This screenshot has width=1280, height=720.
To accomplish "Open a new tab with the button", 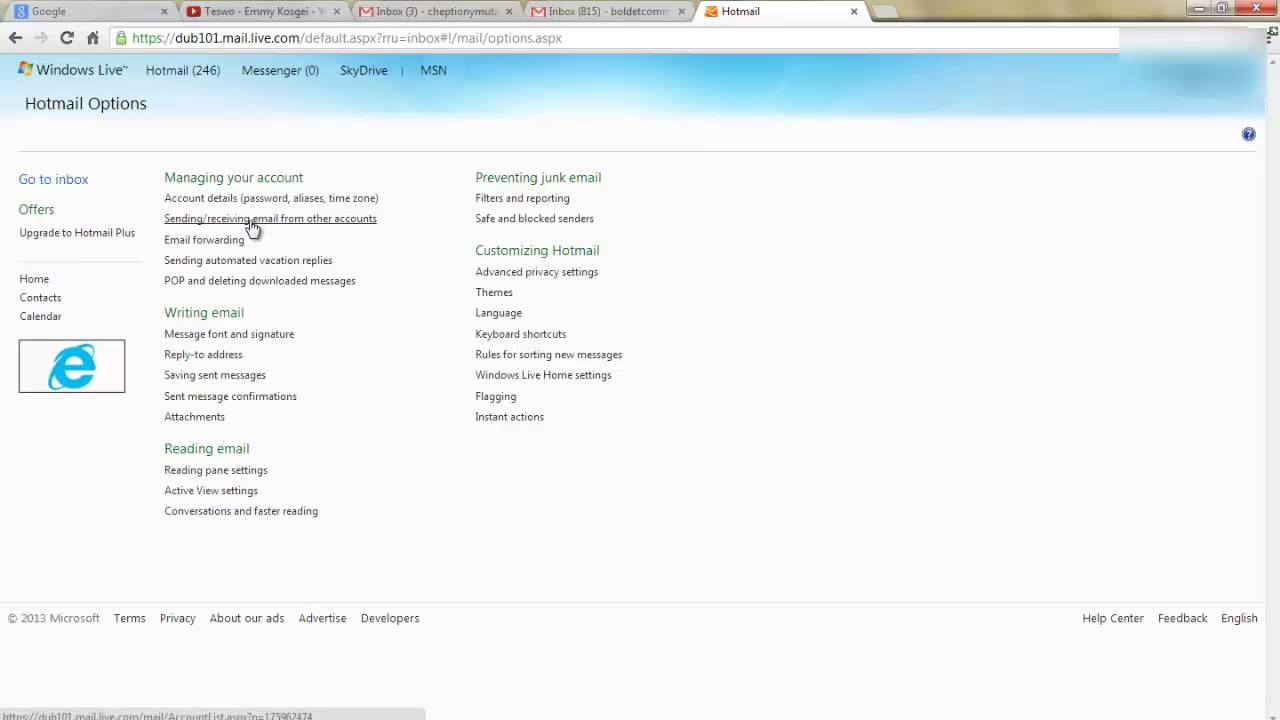I will point(885,12).
